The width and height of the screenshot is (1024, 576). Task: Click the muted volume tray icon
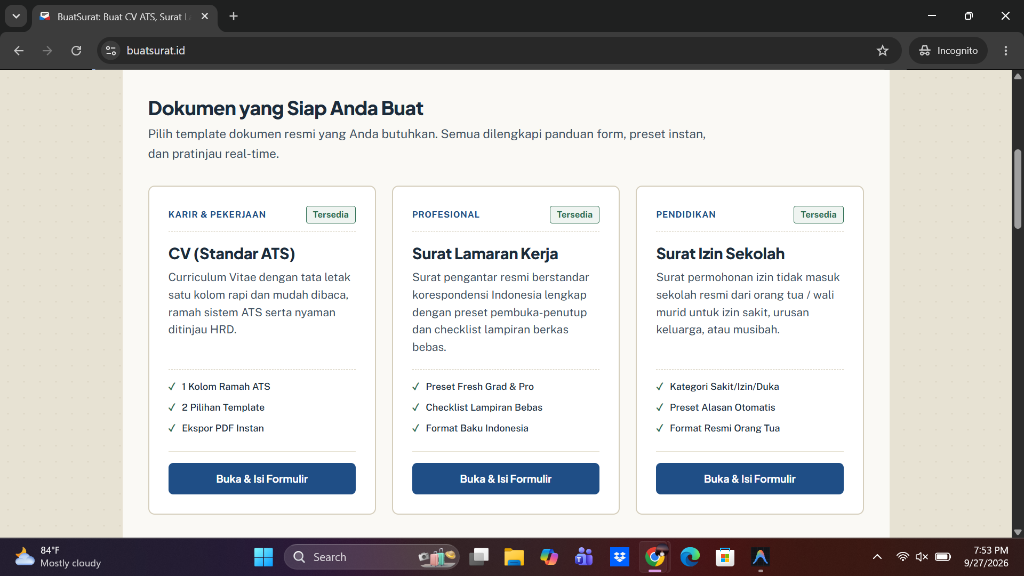click(x=921, y=557)
